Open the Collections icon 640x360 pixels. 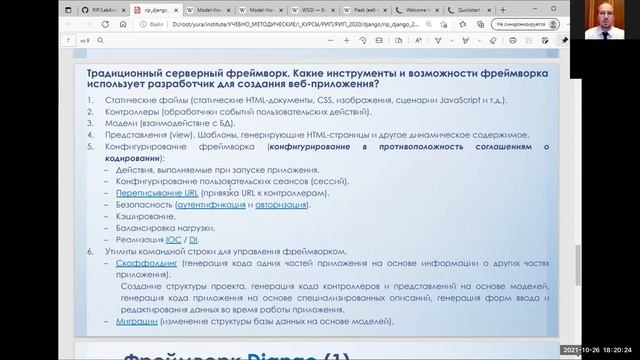(x=480, y=24)
